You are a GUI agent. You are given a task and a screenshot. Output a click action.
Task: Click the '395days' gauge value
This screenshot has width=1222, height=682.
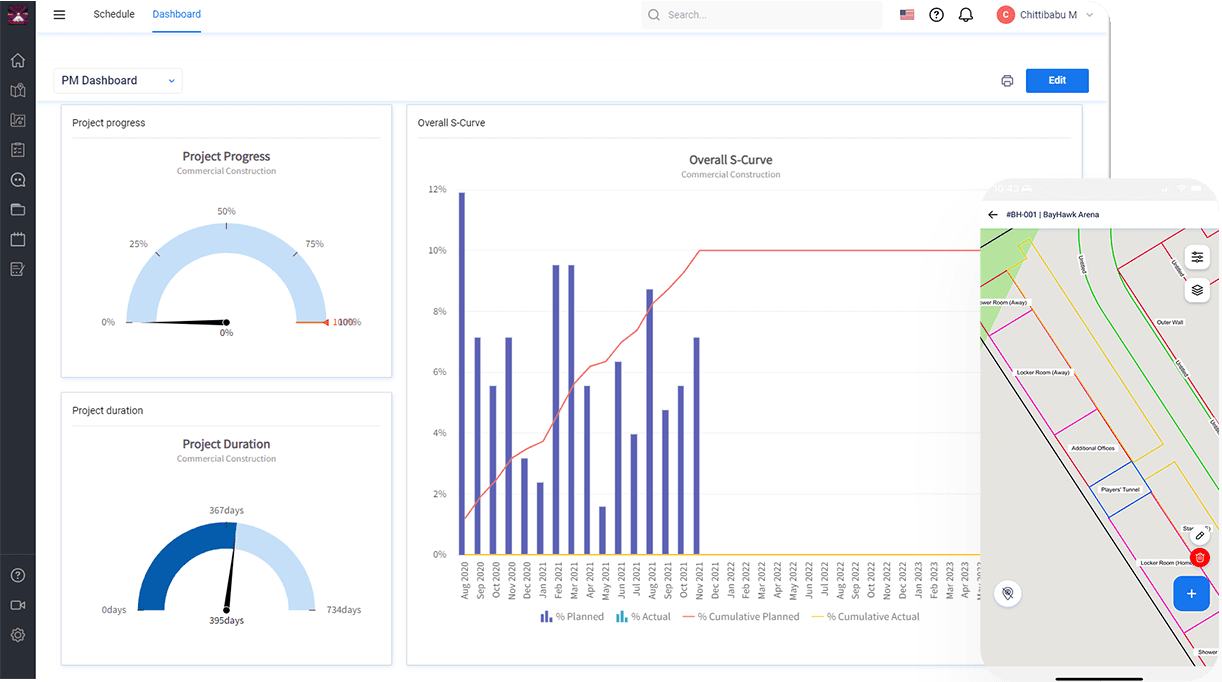[x=227, y=620]
